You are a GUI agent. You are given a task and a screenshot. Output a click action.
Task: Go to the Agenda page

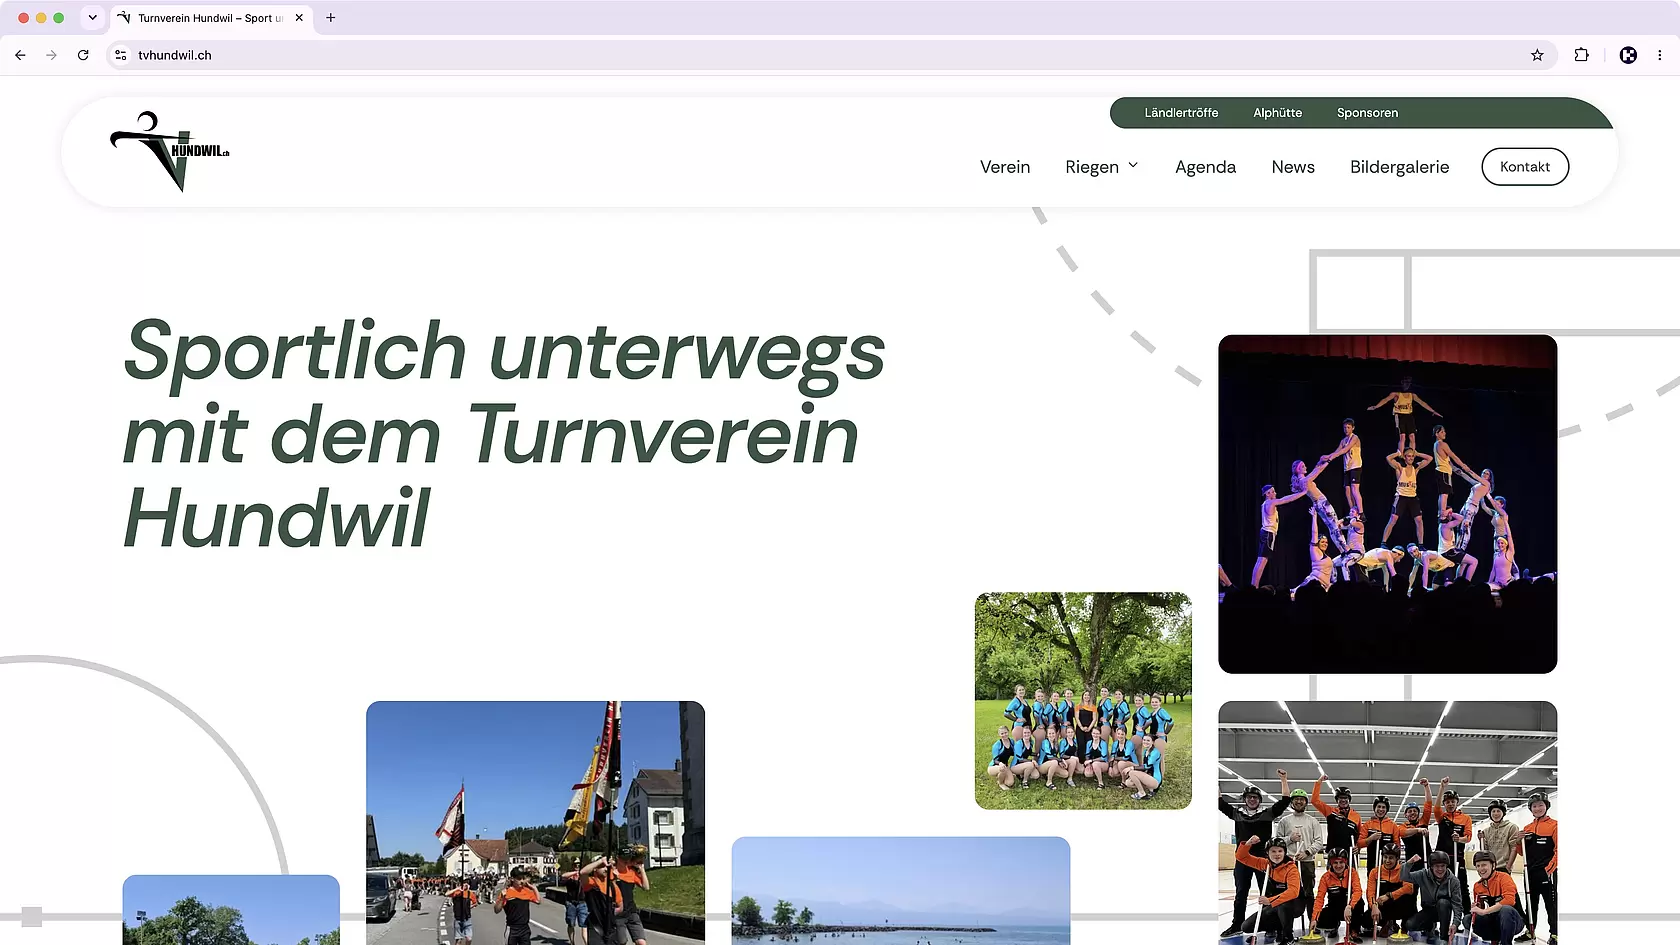click(x=1205, y=167)
